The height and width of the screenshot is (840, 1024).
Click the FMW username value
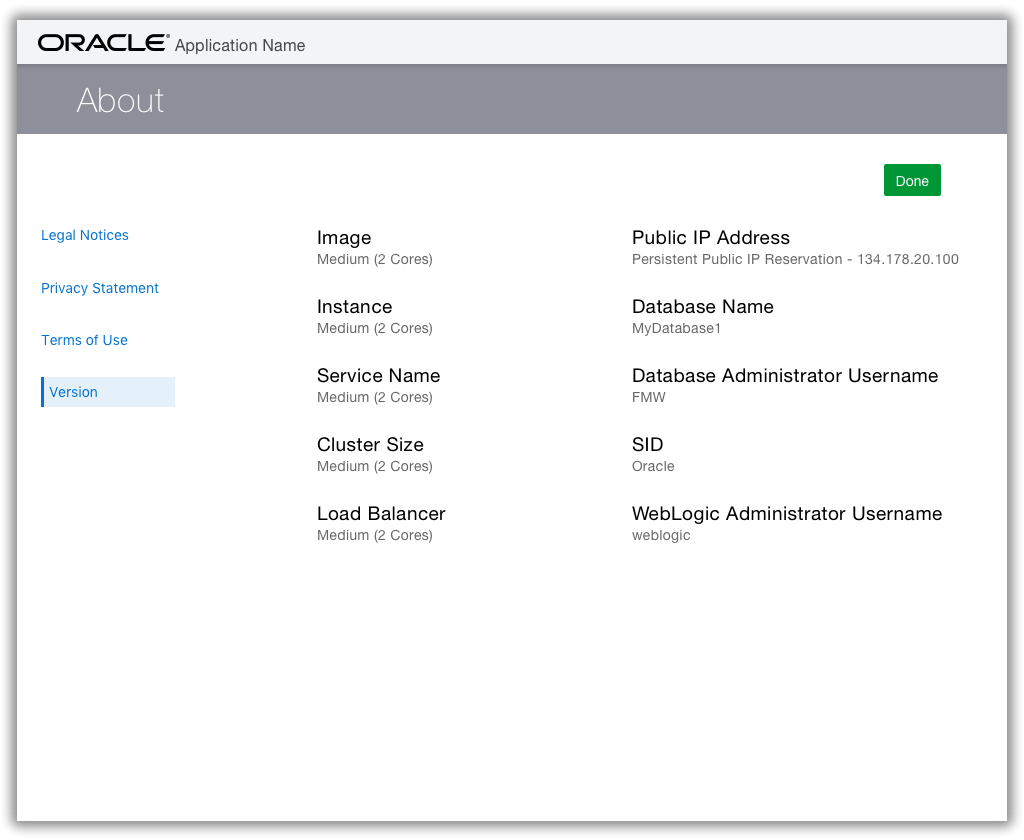[648, 398]
